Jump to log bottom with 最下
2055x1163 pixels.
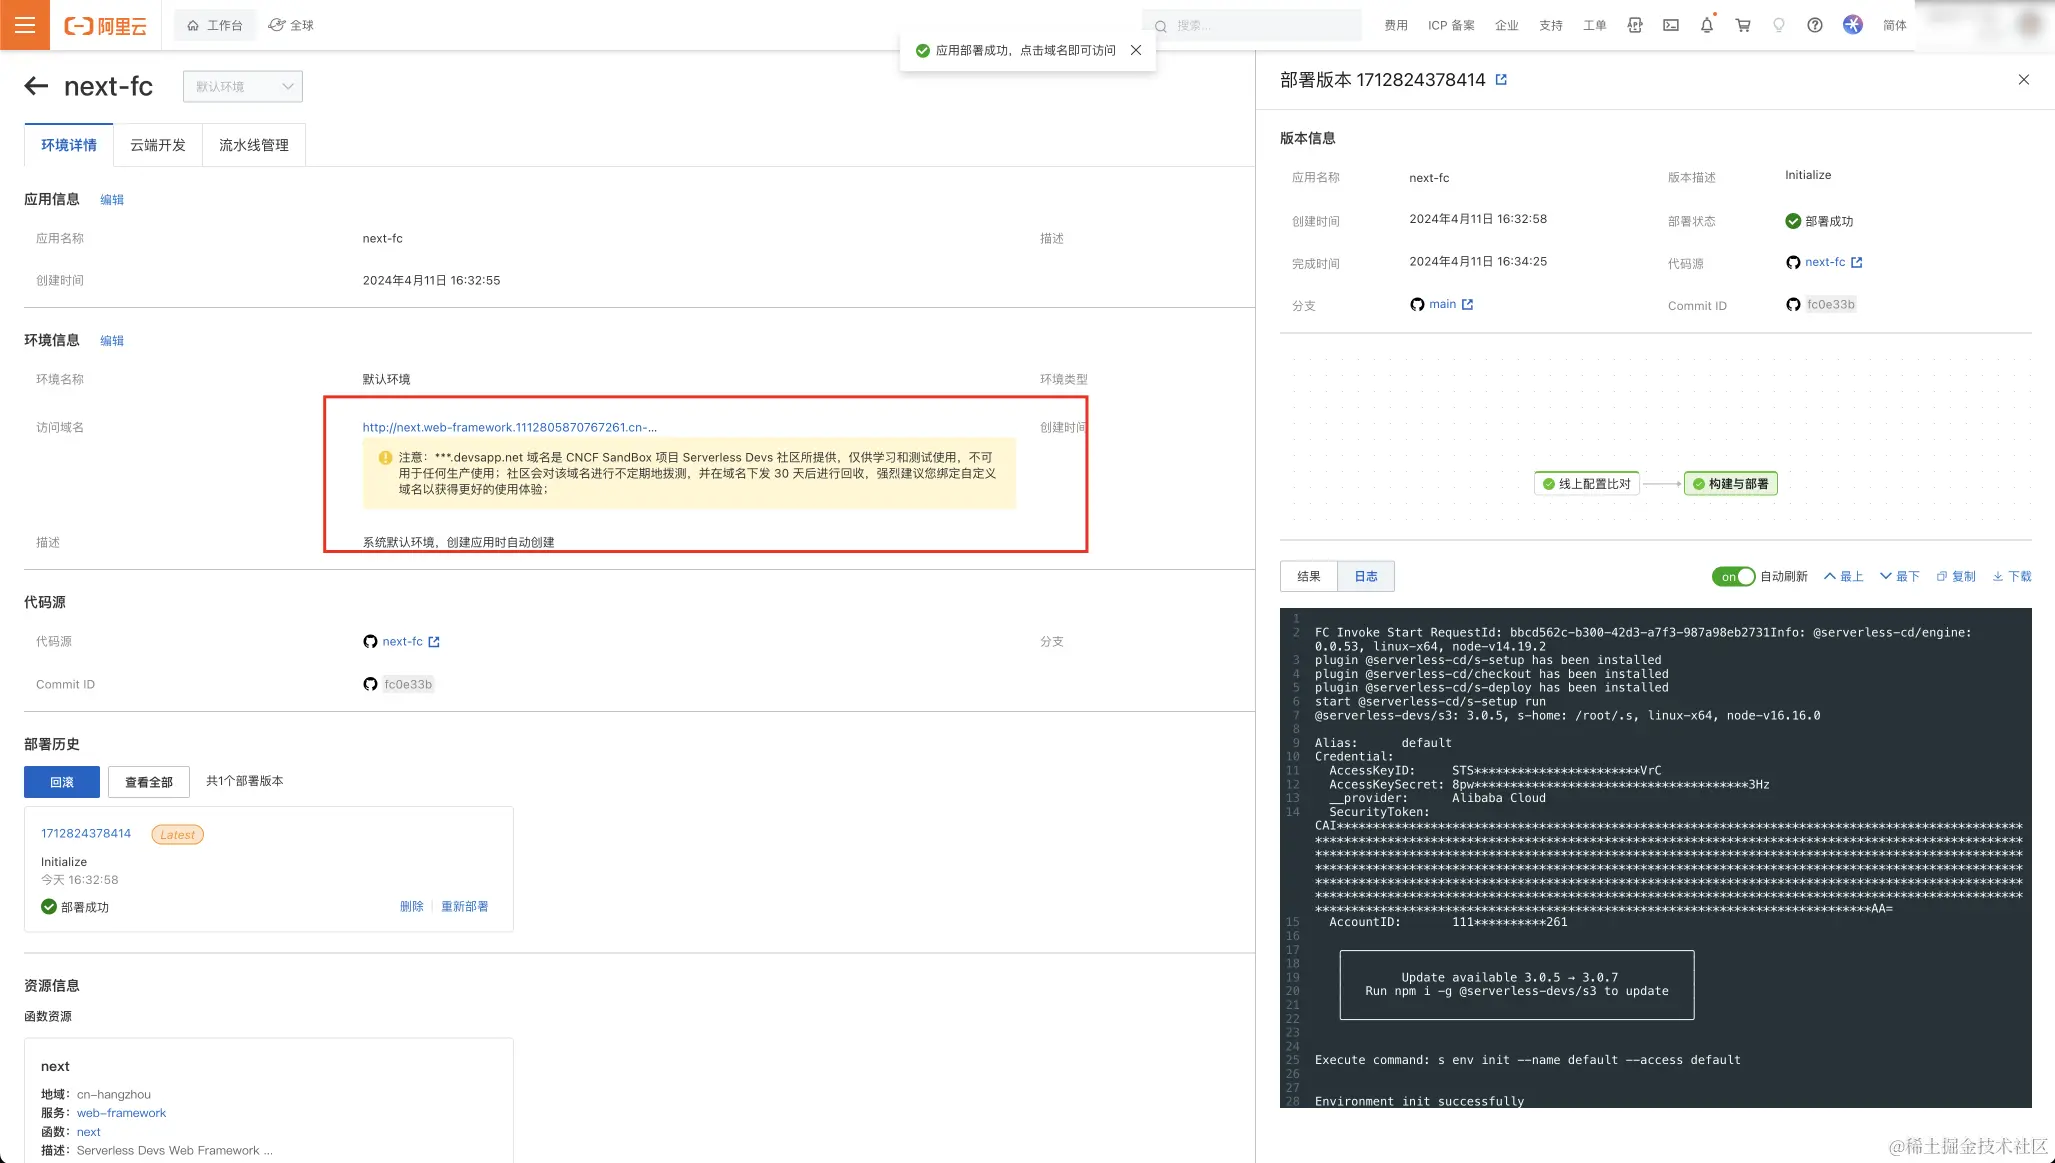click(x=1899, y=576)
